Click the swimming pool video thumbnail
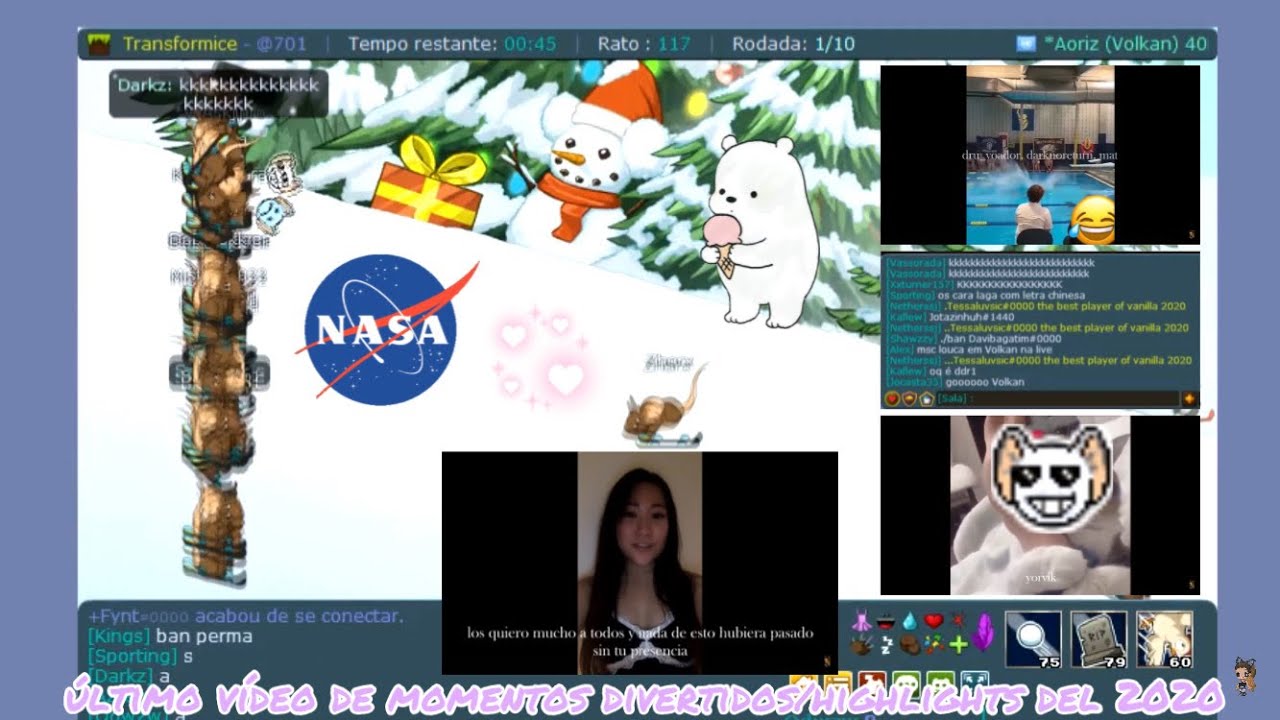1280x720 pixels. 1040,155
